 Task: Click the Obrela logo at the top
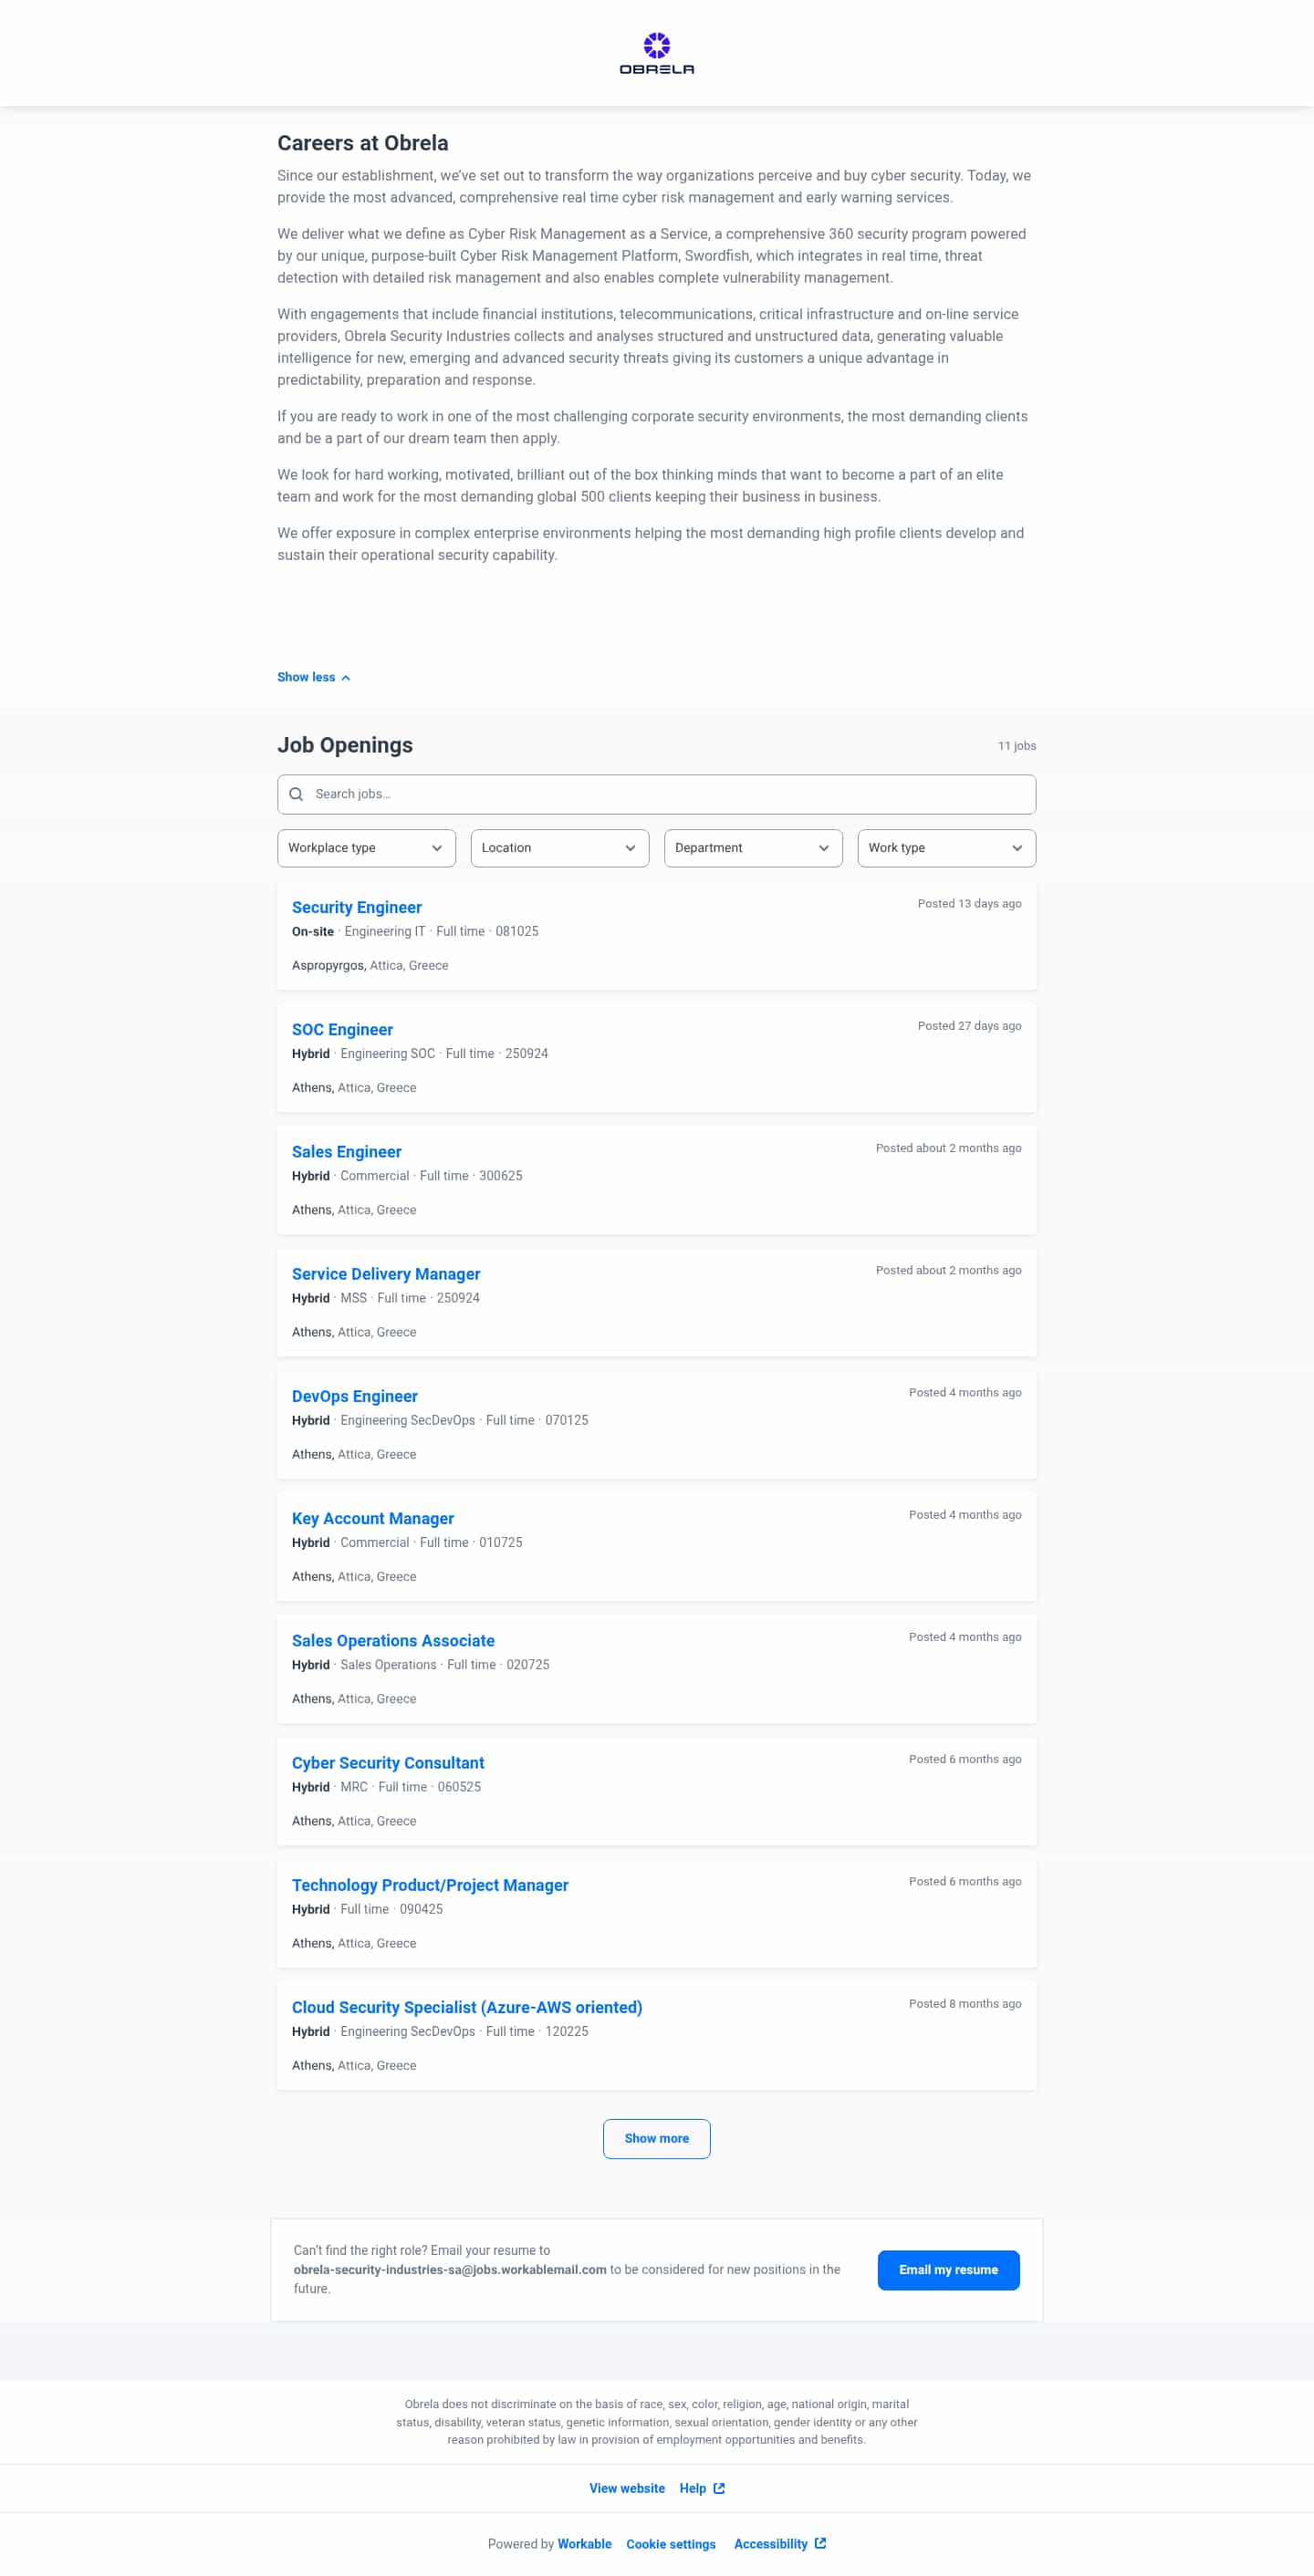(x=656, y=54)
